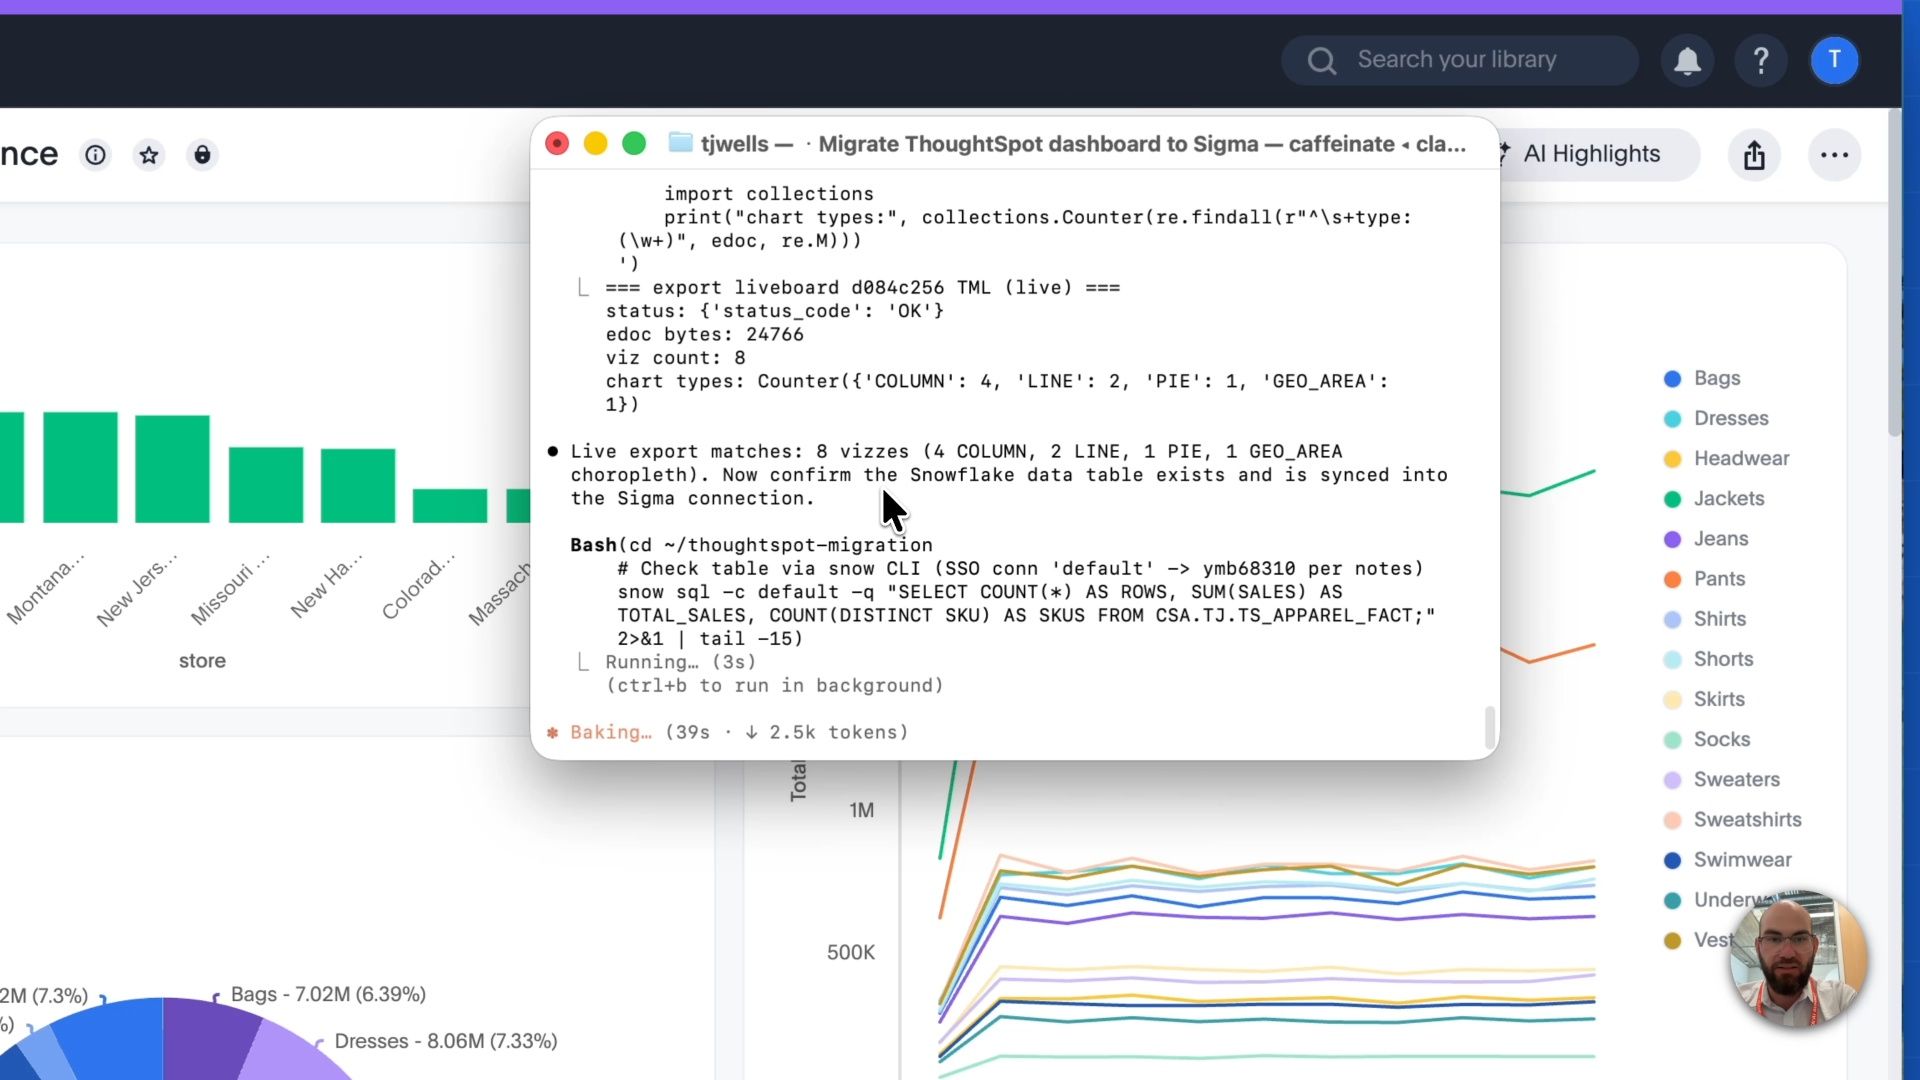Open the help question mark menu
The height and width of the screenshot is (1080, 1920).
point(1761,61)
